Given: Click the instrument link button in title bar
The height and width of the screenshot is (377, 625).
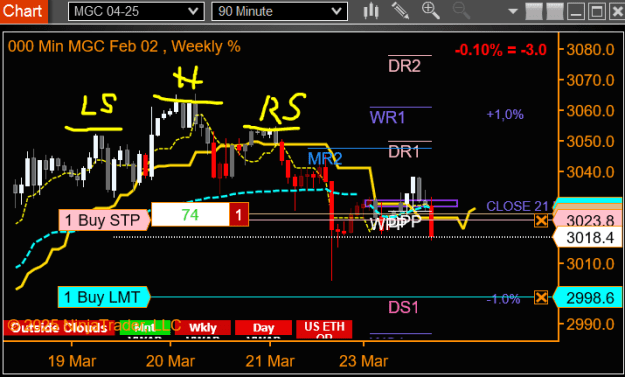Looking at the screenshot, I should pyautogui.click(x=534, y=11).
